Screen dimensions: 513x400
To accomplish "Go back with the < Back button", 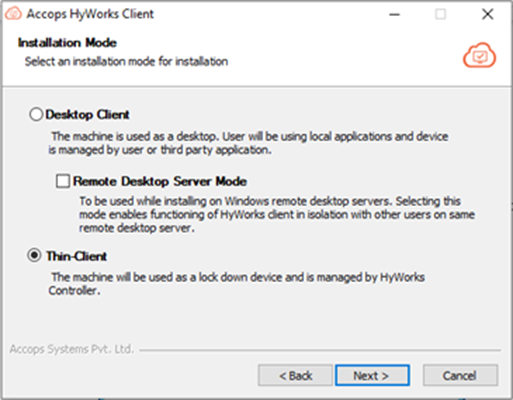I will pyautogui.click(x=295, y=376).
